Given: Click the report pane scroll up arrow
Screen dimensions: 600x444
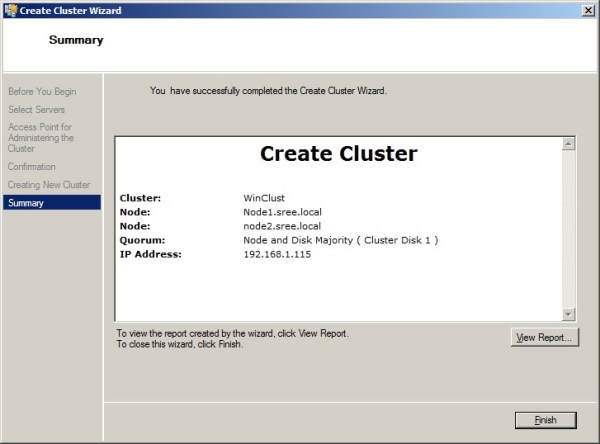Looking at the screenshot, I should pyautogui.click(x=569, y=145).
